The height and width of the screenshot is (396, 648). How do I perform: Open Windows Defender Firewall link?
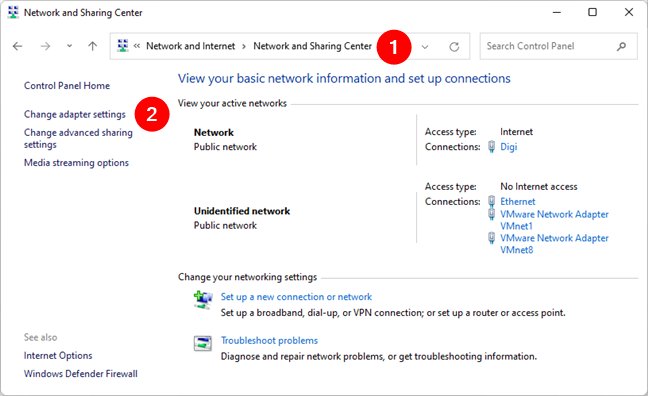click(81, 374)
